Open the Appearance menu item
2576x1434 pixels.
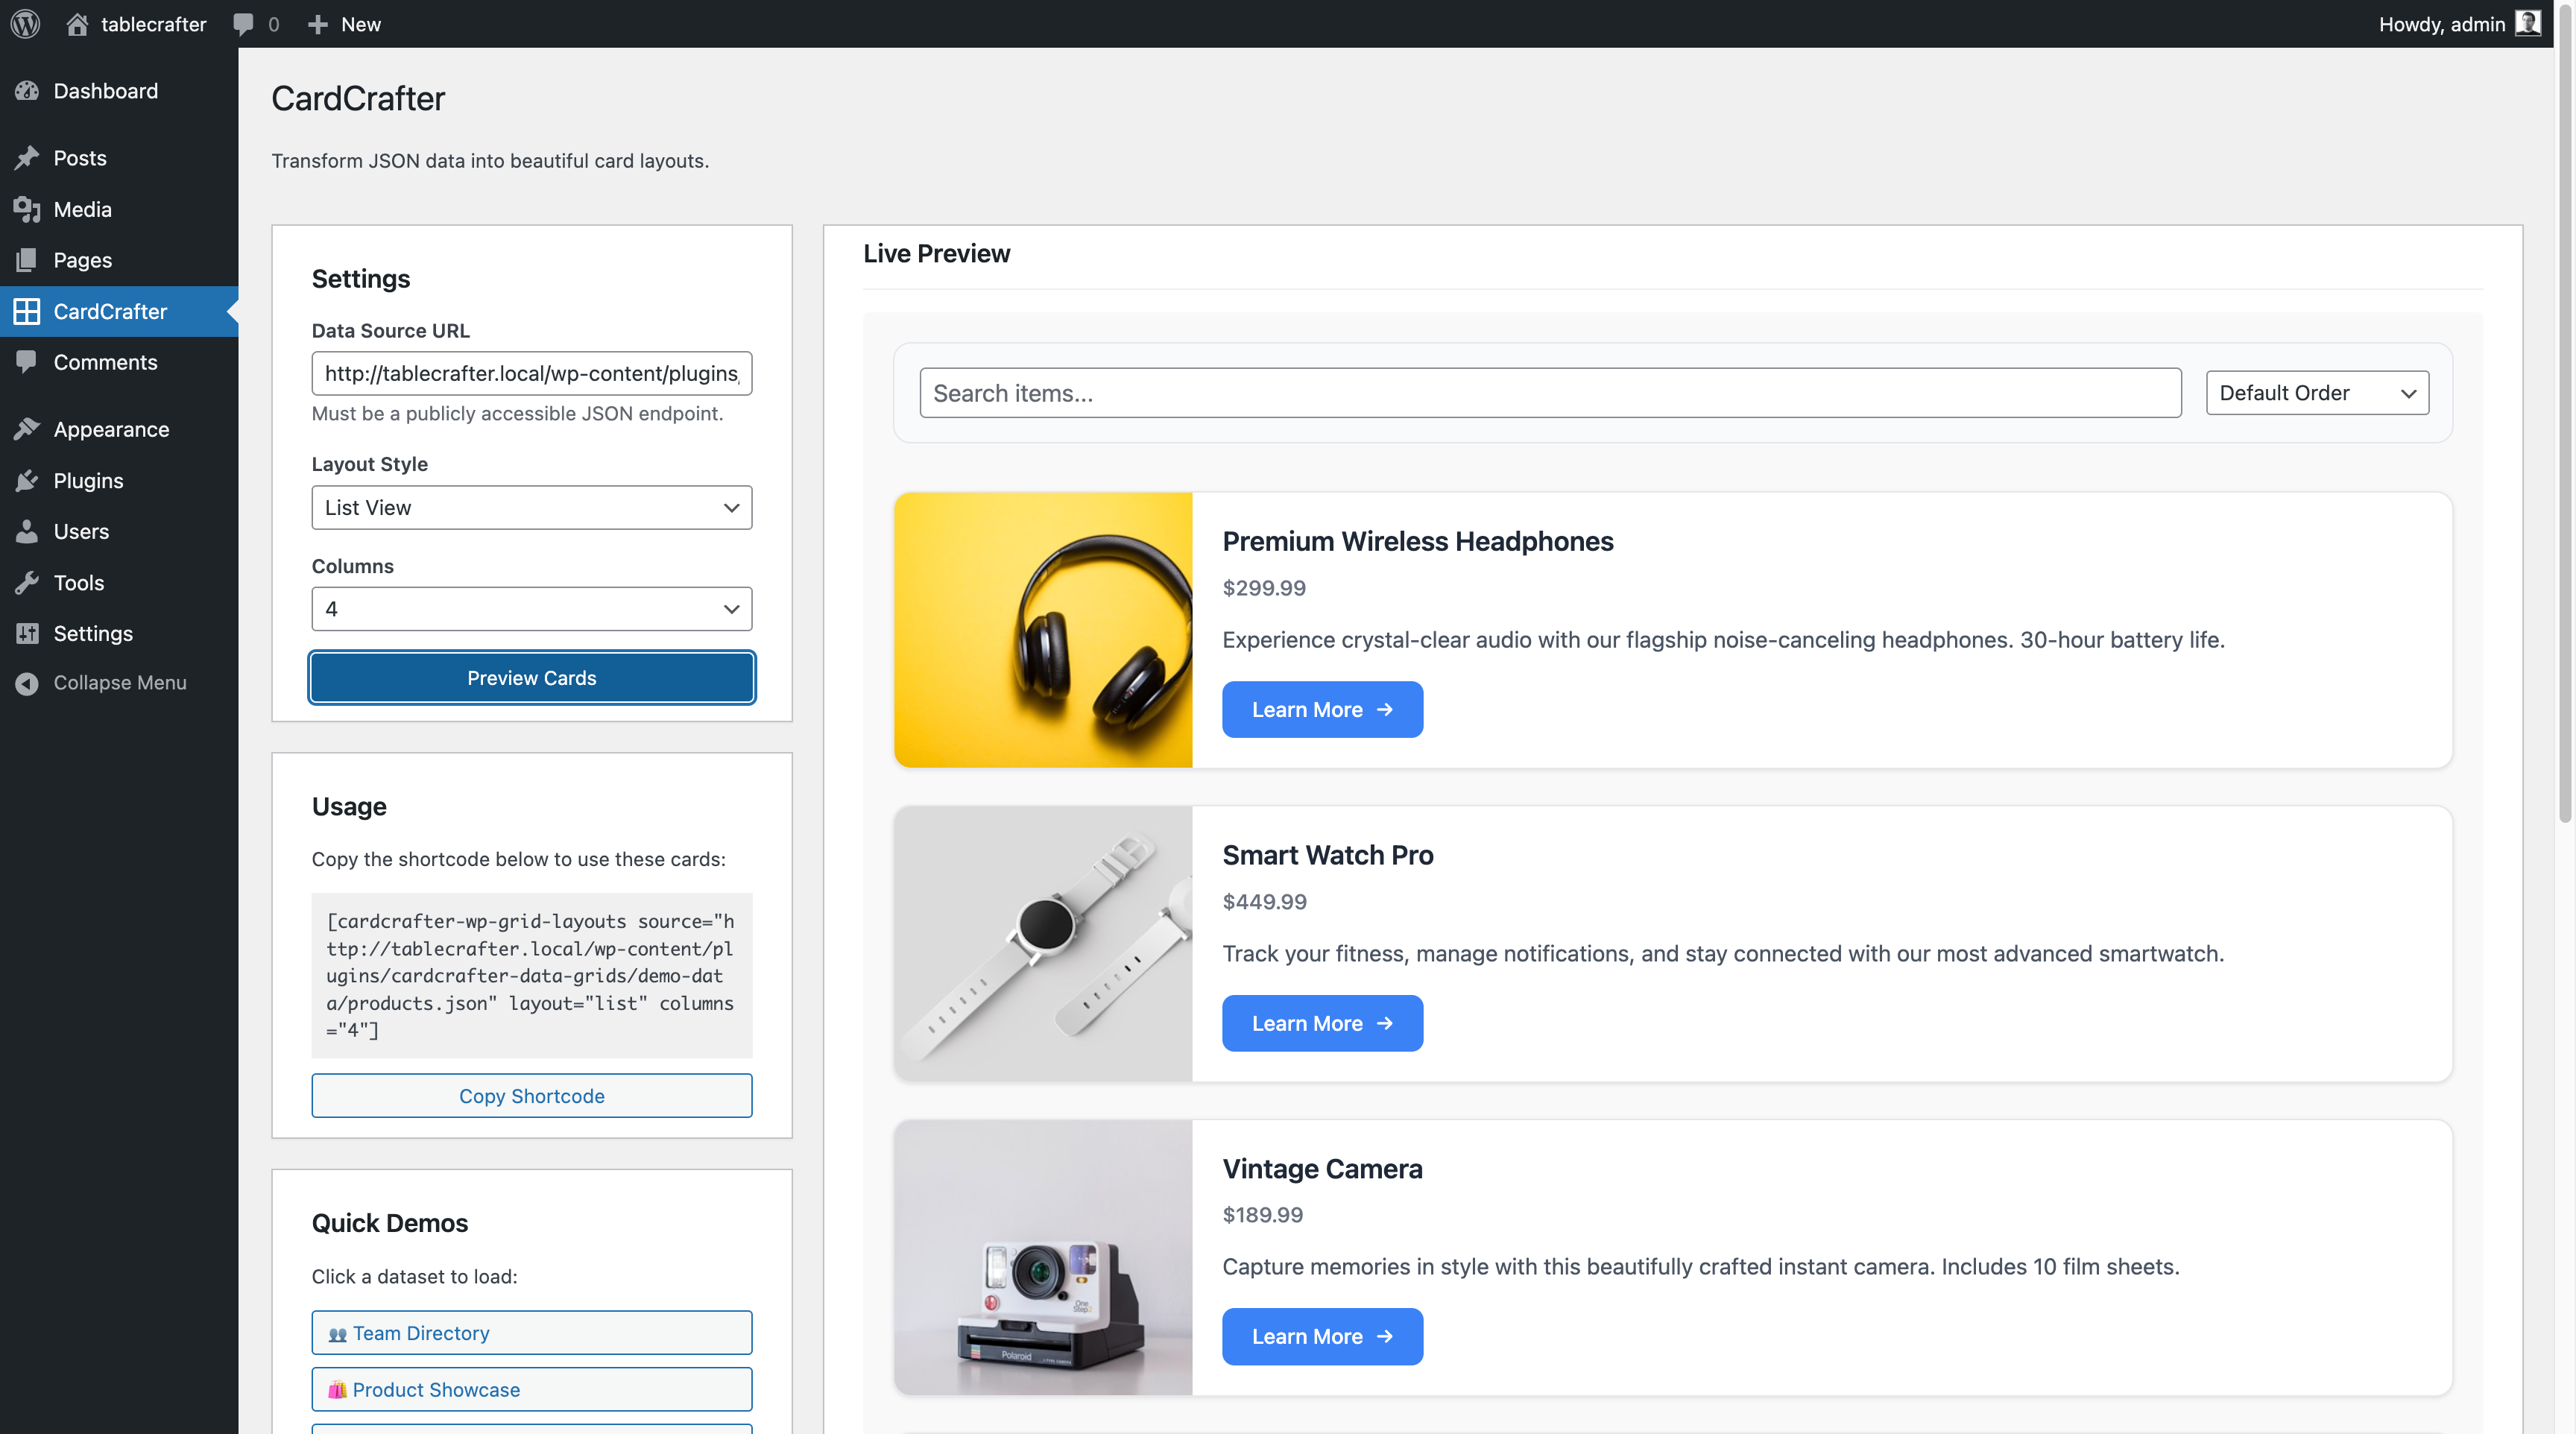[111, 430]
